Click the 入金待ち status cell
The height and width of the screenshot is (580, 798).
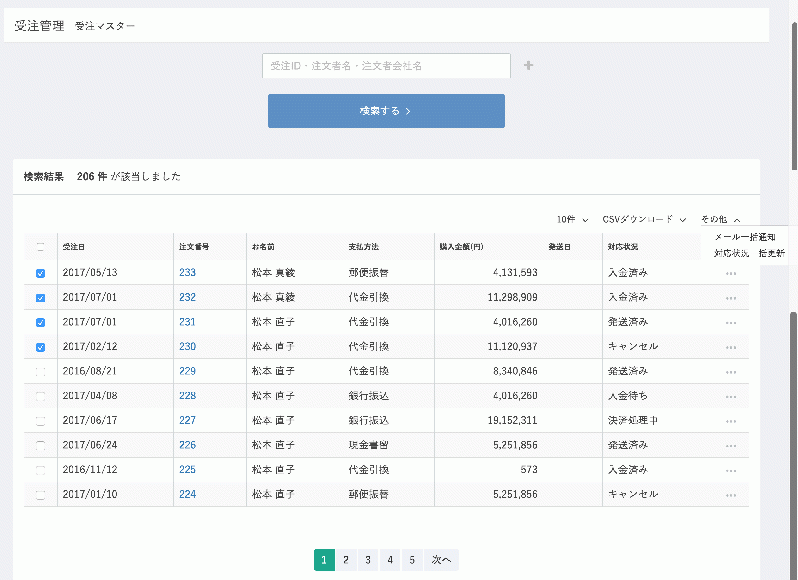(628, 396)
